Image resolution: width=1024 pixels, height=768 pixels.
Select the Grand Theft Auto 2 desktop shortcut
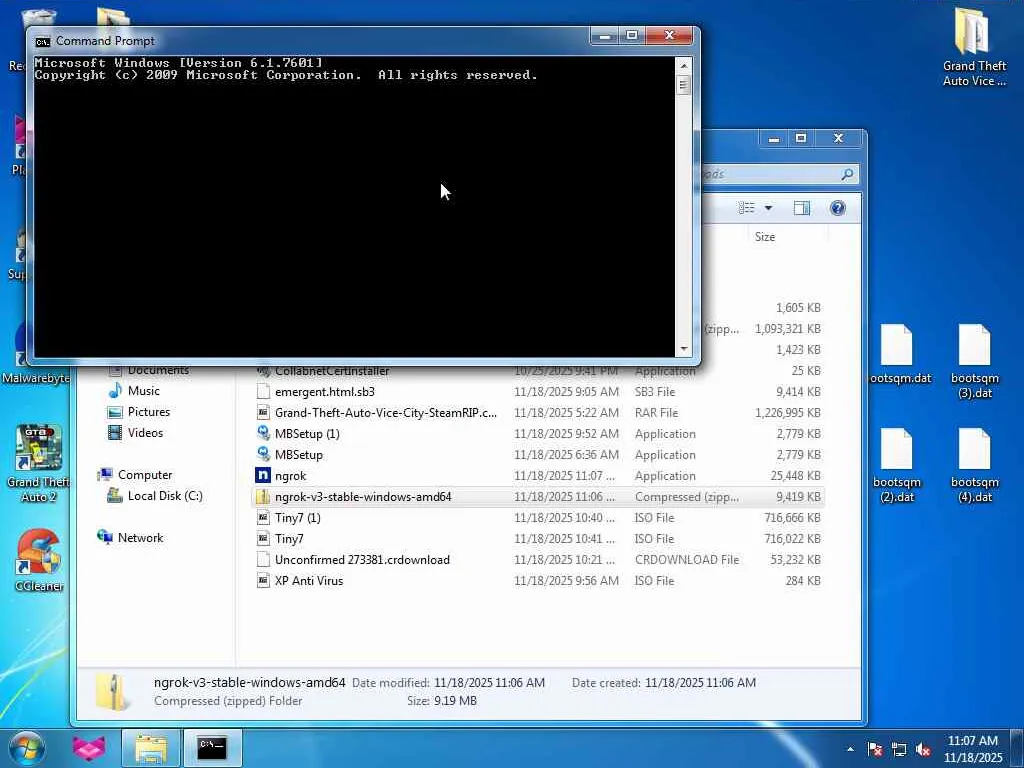(38, 464)
